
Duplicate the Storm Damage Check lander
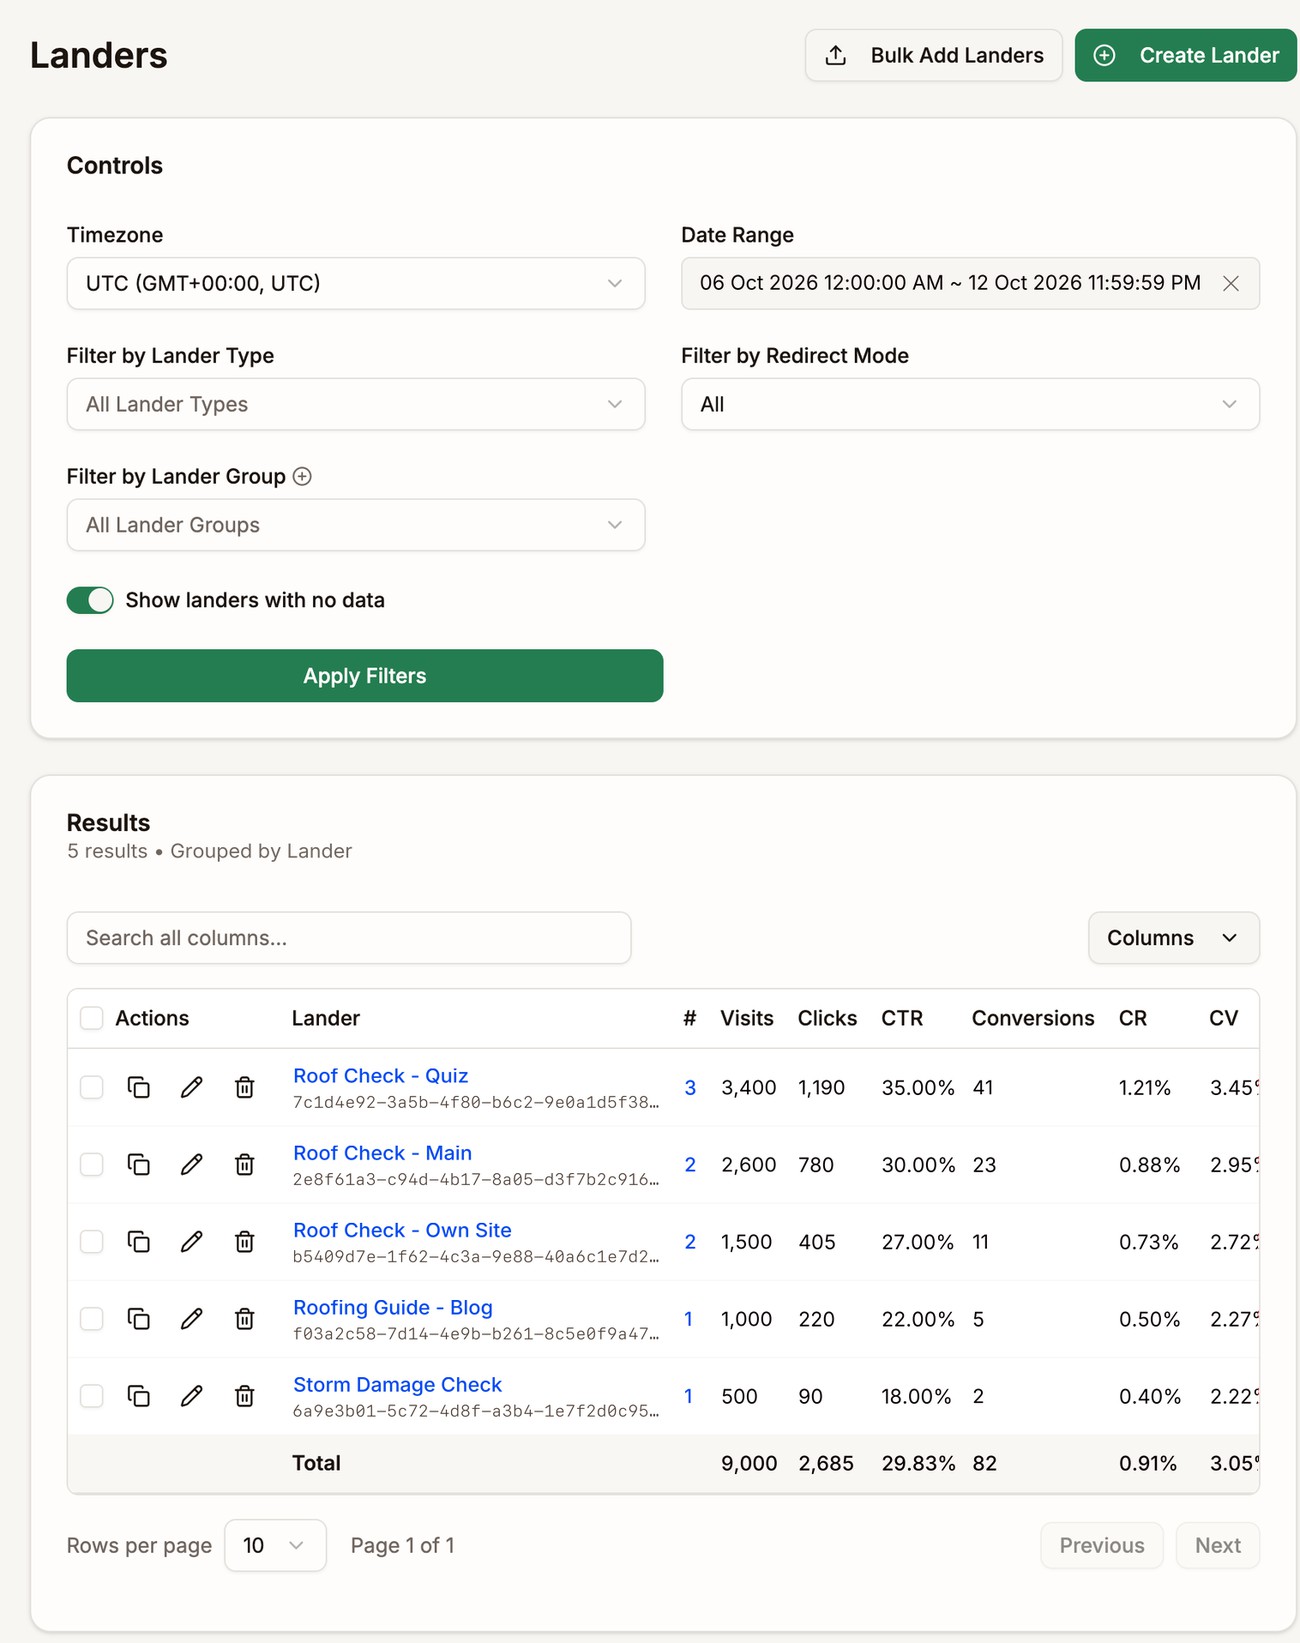[139, 1396]
